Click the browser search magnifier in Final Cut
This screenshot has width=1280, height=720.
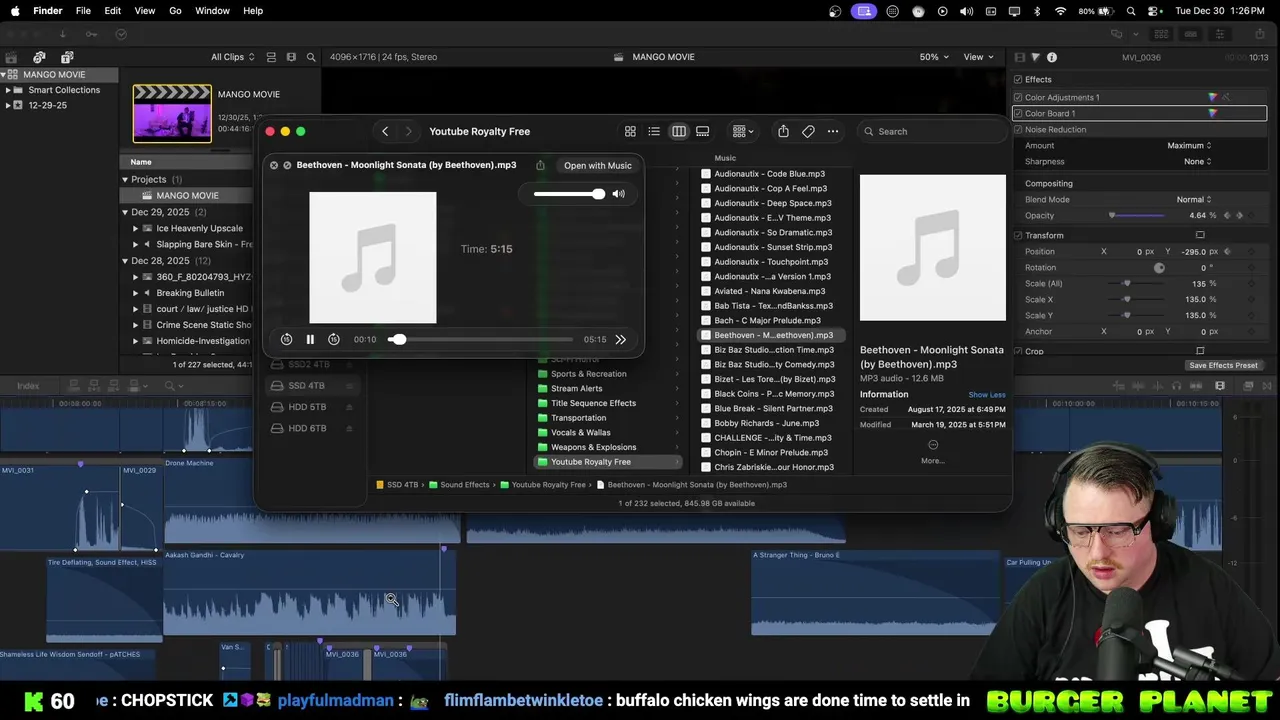(311, 57)
